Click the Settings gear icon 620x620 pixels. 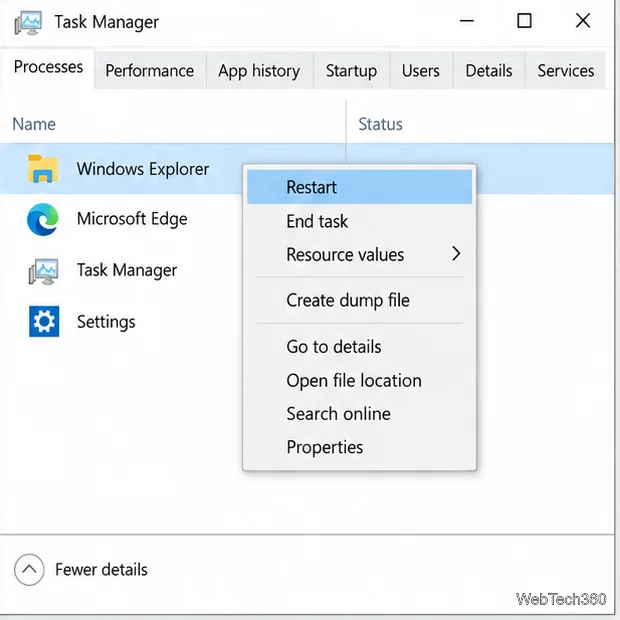click(44, 321)
